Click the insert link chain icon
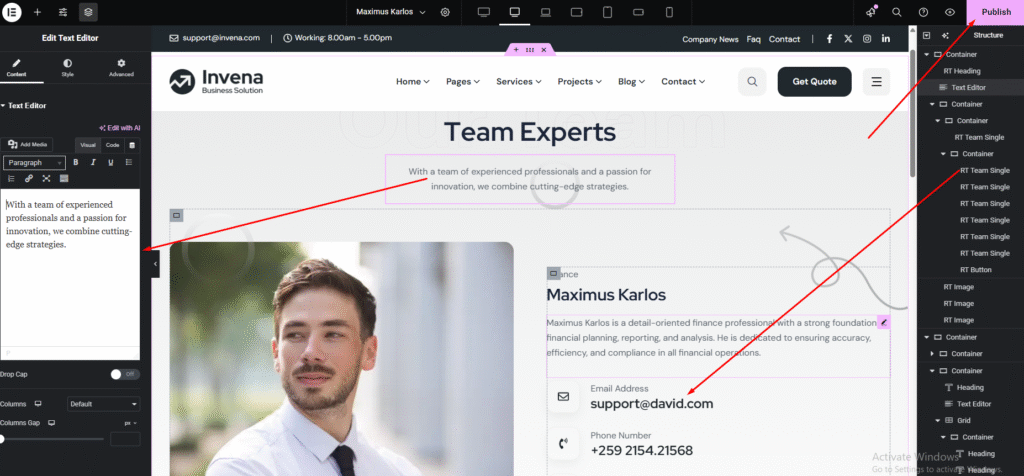 point(29,178)
